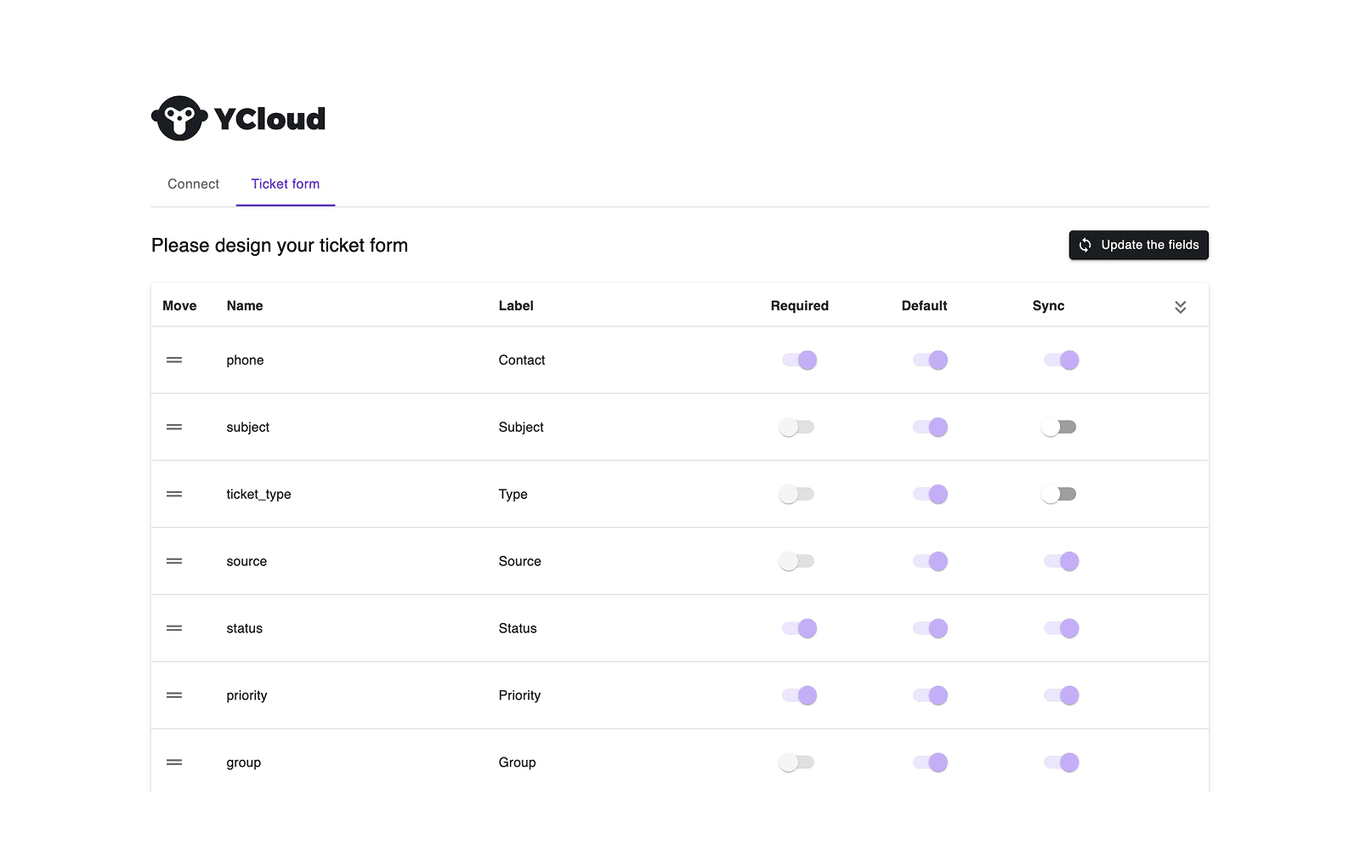
Task: Select the status name cell
Action: point(244,628)
